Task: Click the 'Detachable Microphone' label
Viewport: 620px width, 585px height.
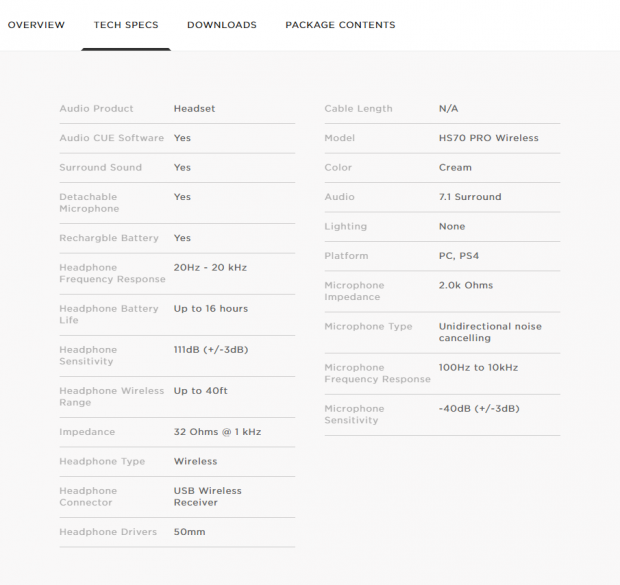Action: [89, 203]
